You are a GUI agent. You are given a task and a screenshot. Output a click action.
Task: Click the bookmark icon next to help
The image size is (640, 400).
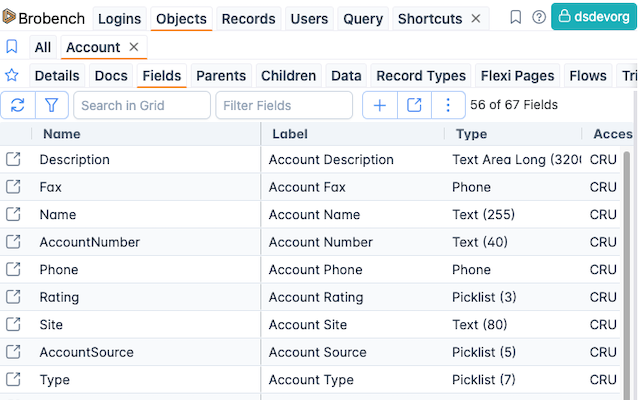(516, 18)
